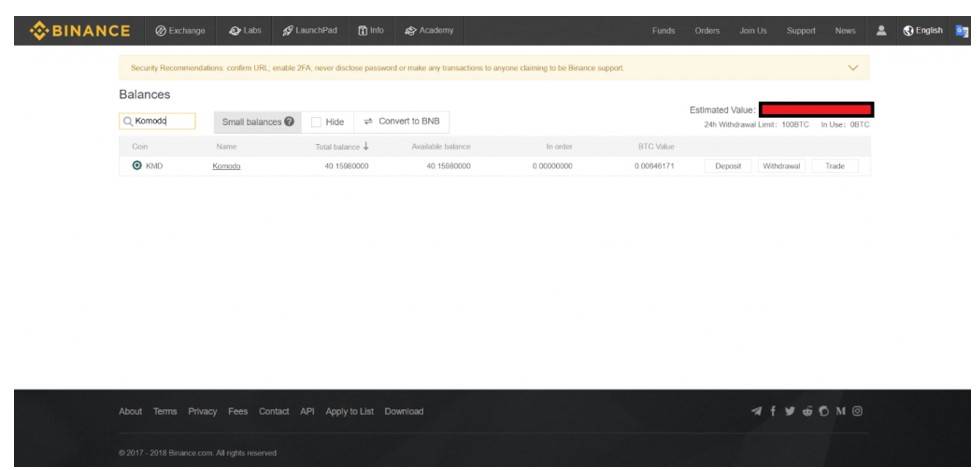Viewport: 977px width, 470px height.
Task: Open the Support menu item
Action: point(801,31)
